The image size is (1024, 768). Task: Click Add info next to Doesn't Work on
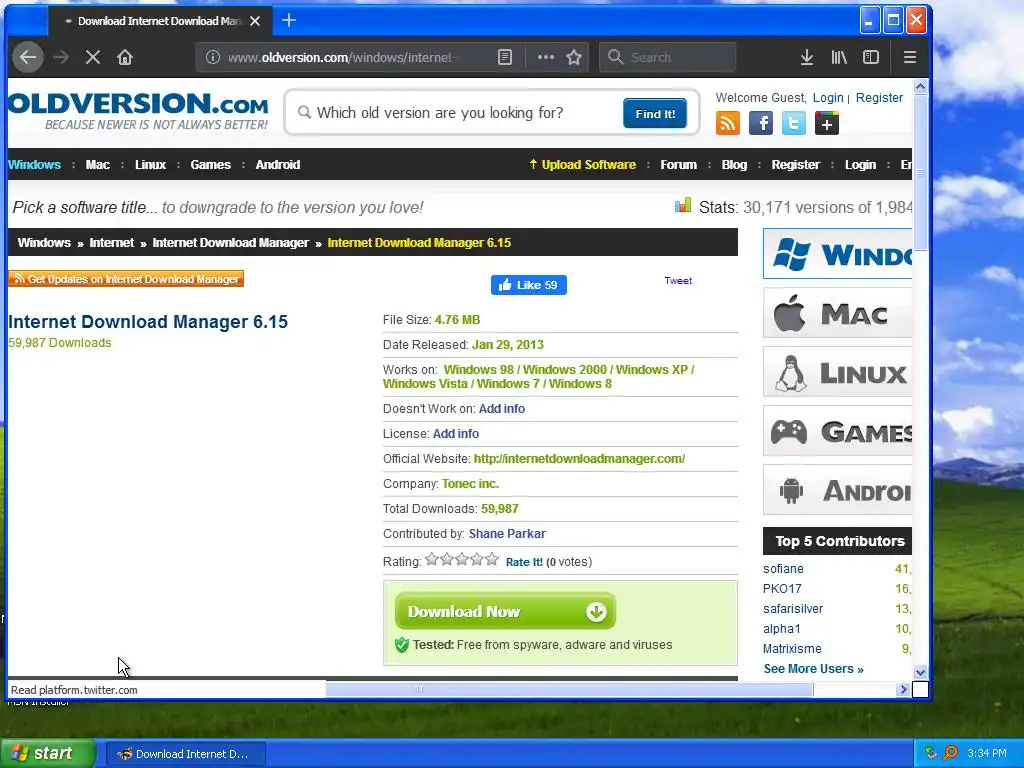point(502,409)
